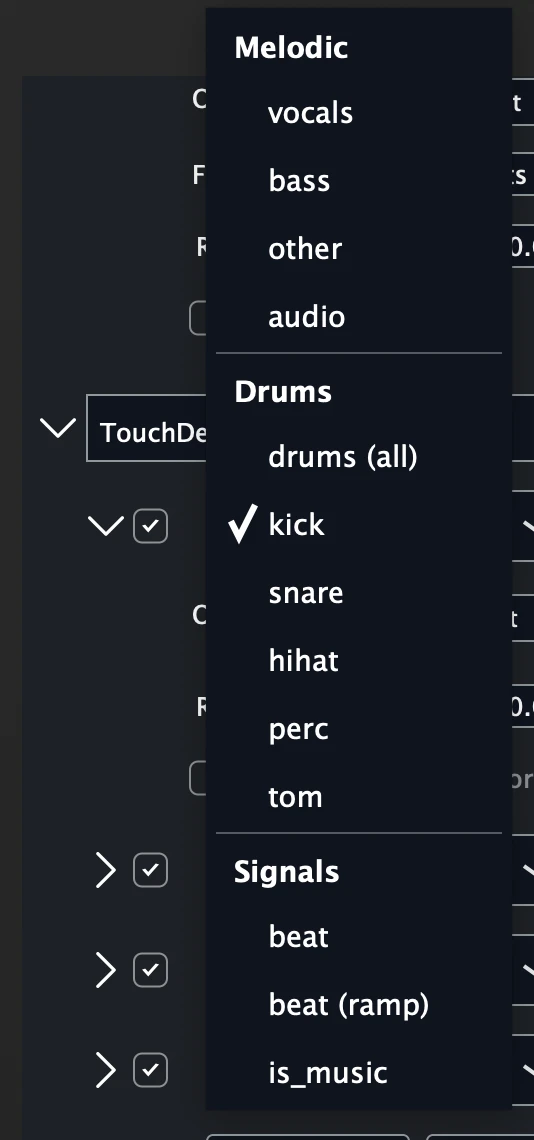This screenshot has height=1140, width=534.
Task: Collapse the TouchDe section chevron
Action: click(x=57, y=428)
